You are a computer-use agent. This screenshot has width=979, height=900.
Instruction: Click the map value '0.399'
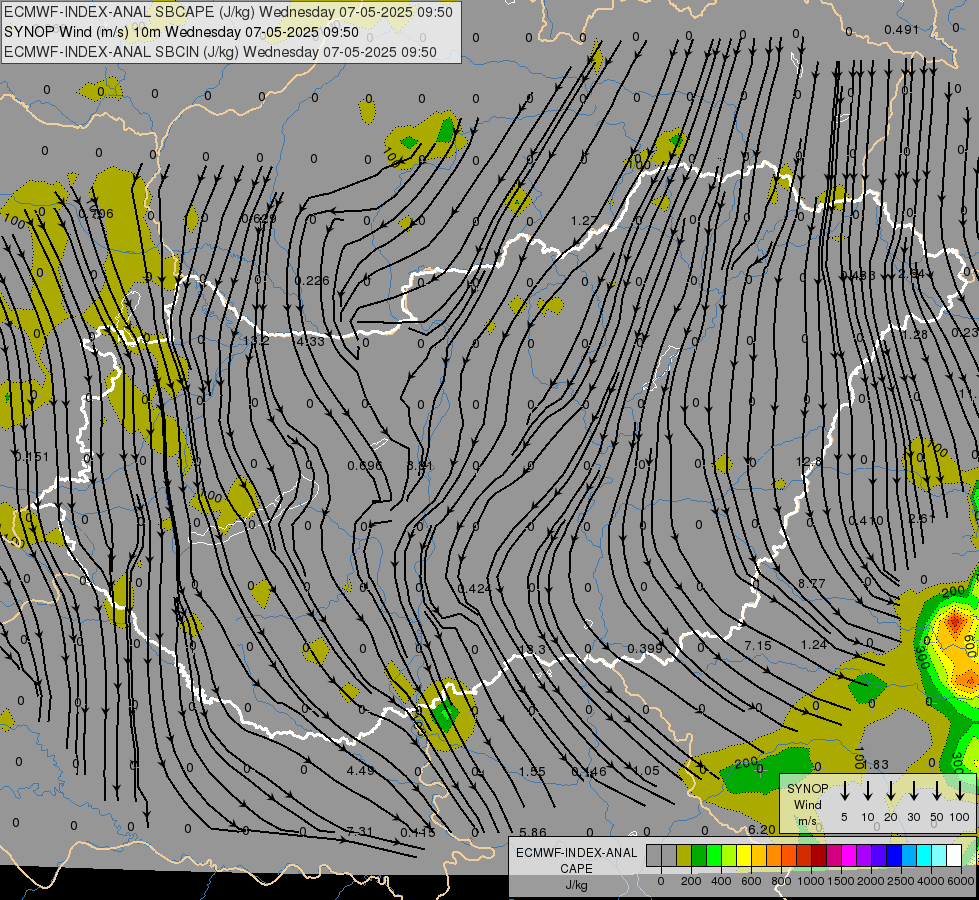[x=644, y=649]
